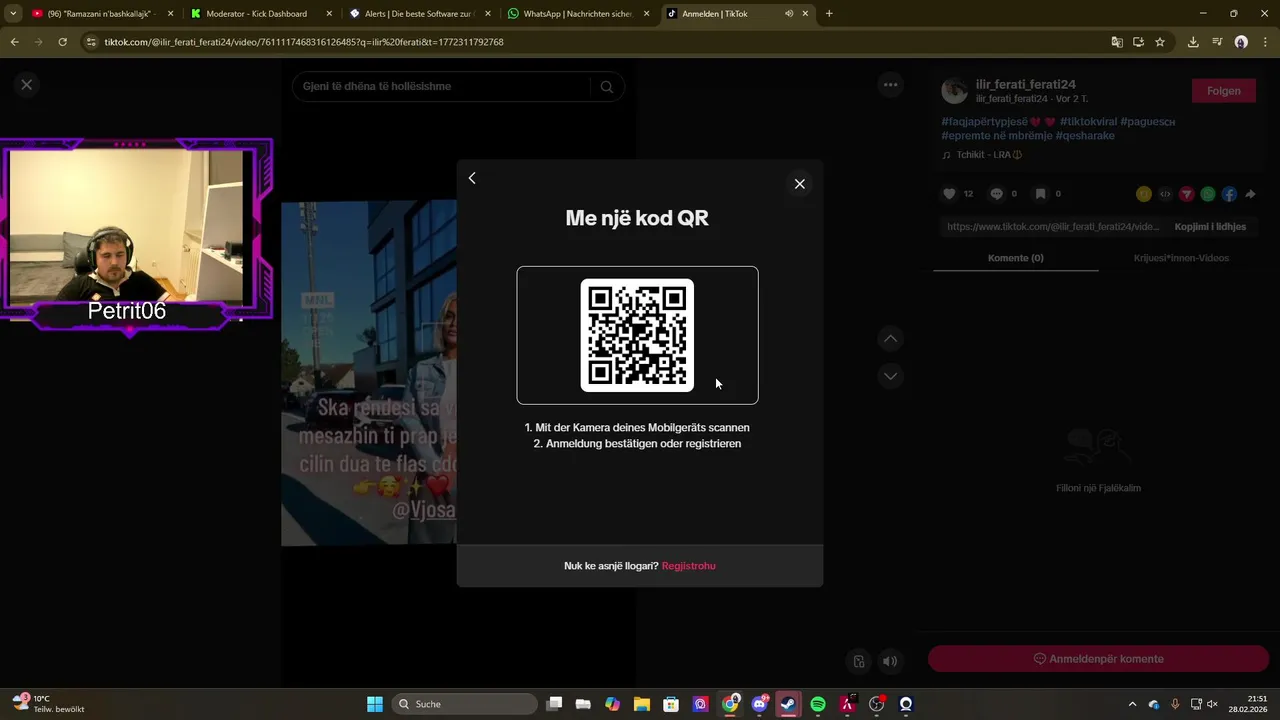Image resolution: width=1280 pixels, height=720 pixels.
Task: Go back in the login dialog
Action: point(472,178)
